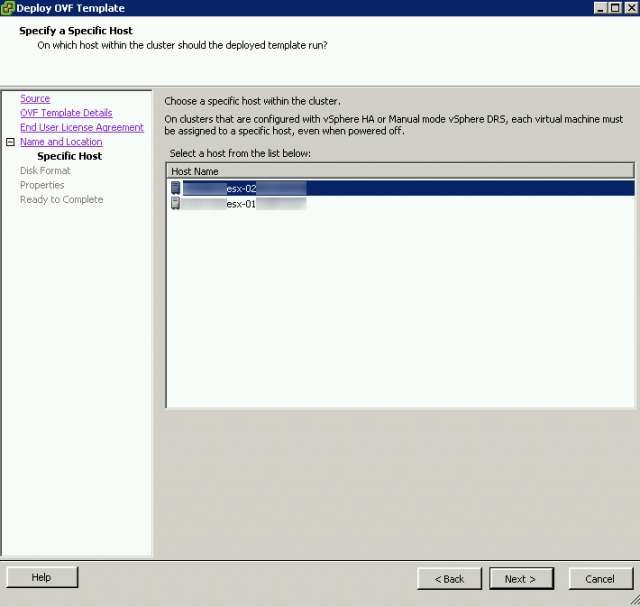Click the server icon beside esx-01

(x=176, y=203)
